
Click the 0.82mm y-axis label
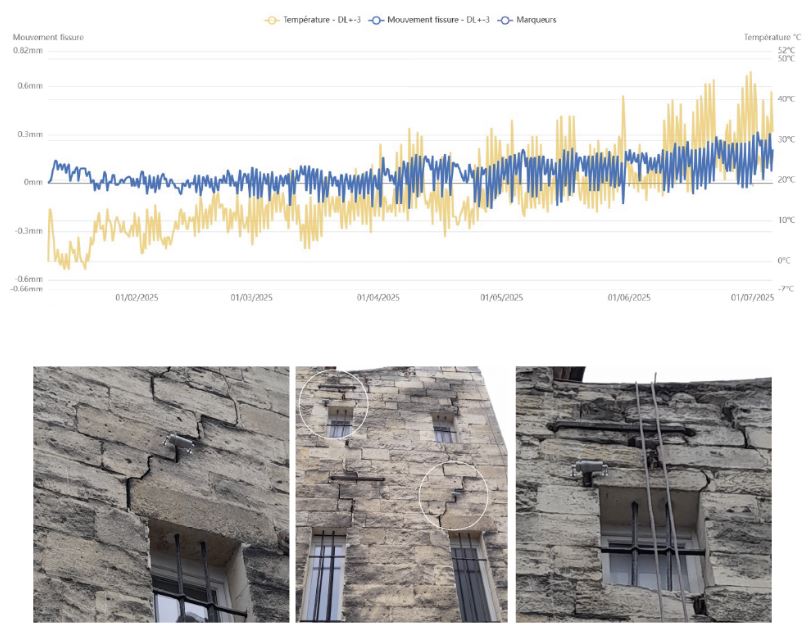28,51
